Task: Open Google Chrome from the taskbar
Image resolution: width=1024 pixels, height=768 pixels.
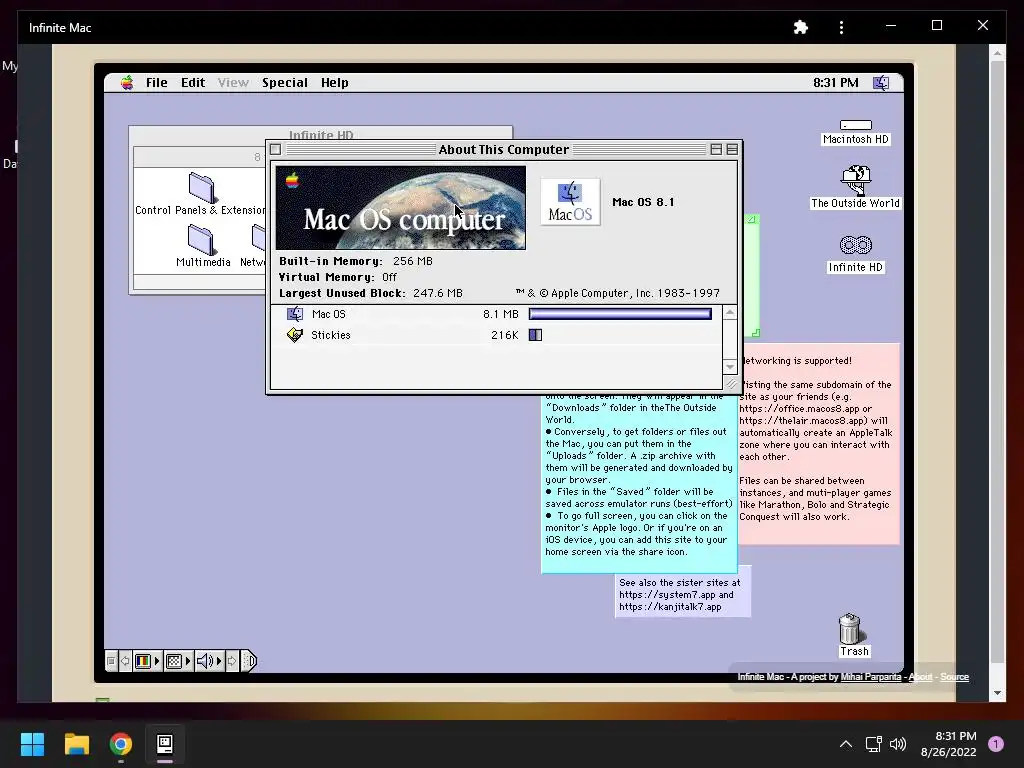Action: pyautogui.click(x=121, y=744)
